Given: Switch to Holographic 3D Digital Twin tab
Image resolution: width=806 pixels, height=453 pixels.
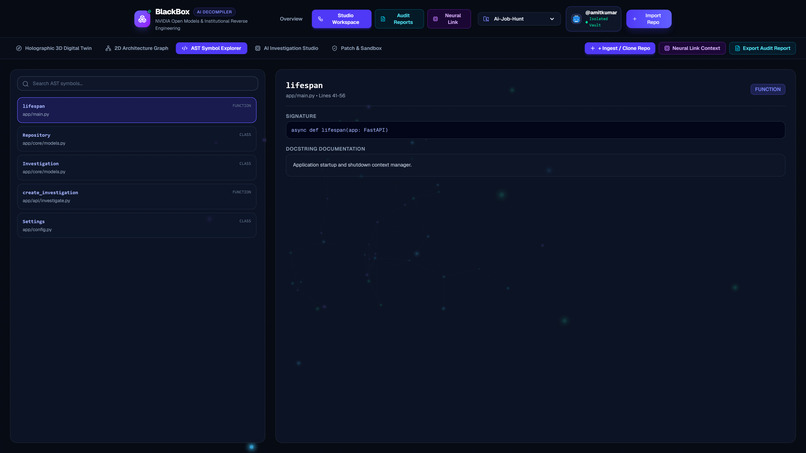Looking at the screenshot, I should 54,48.
